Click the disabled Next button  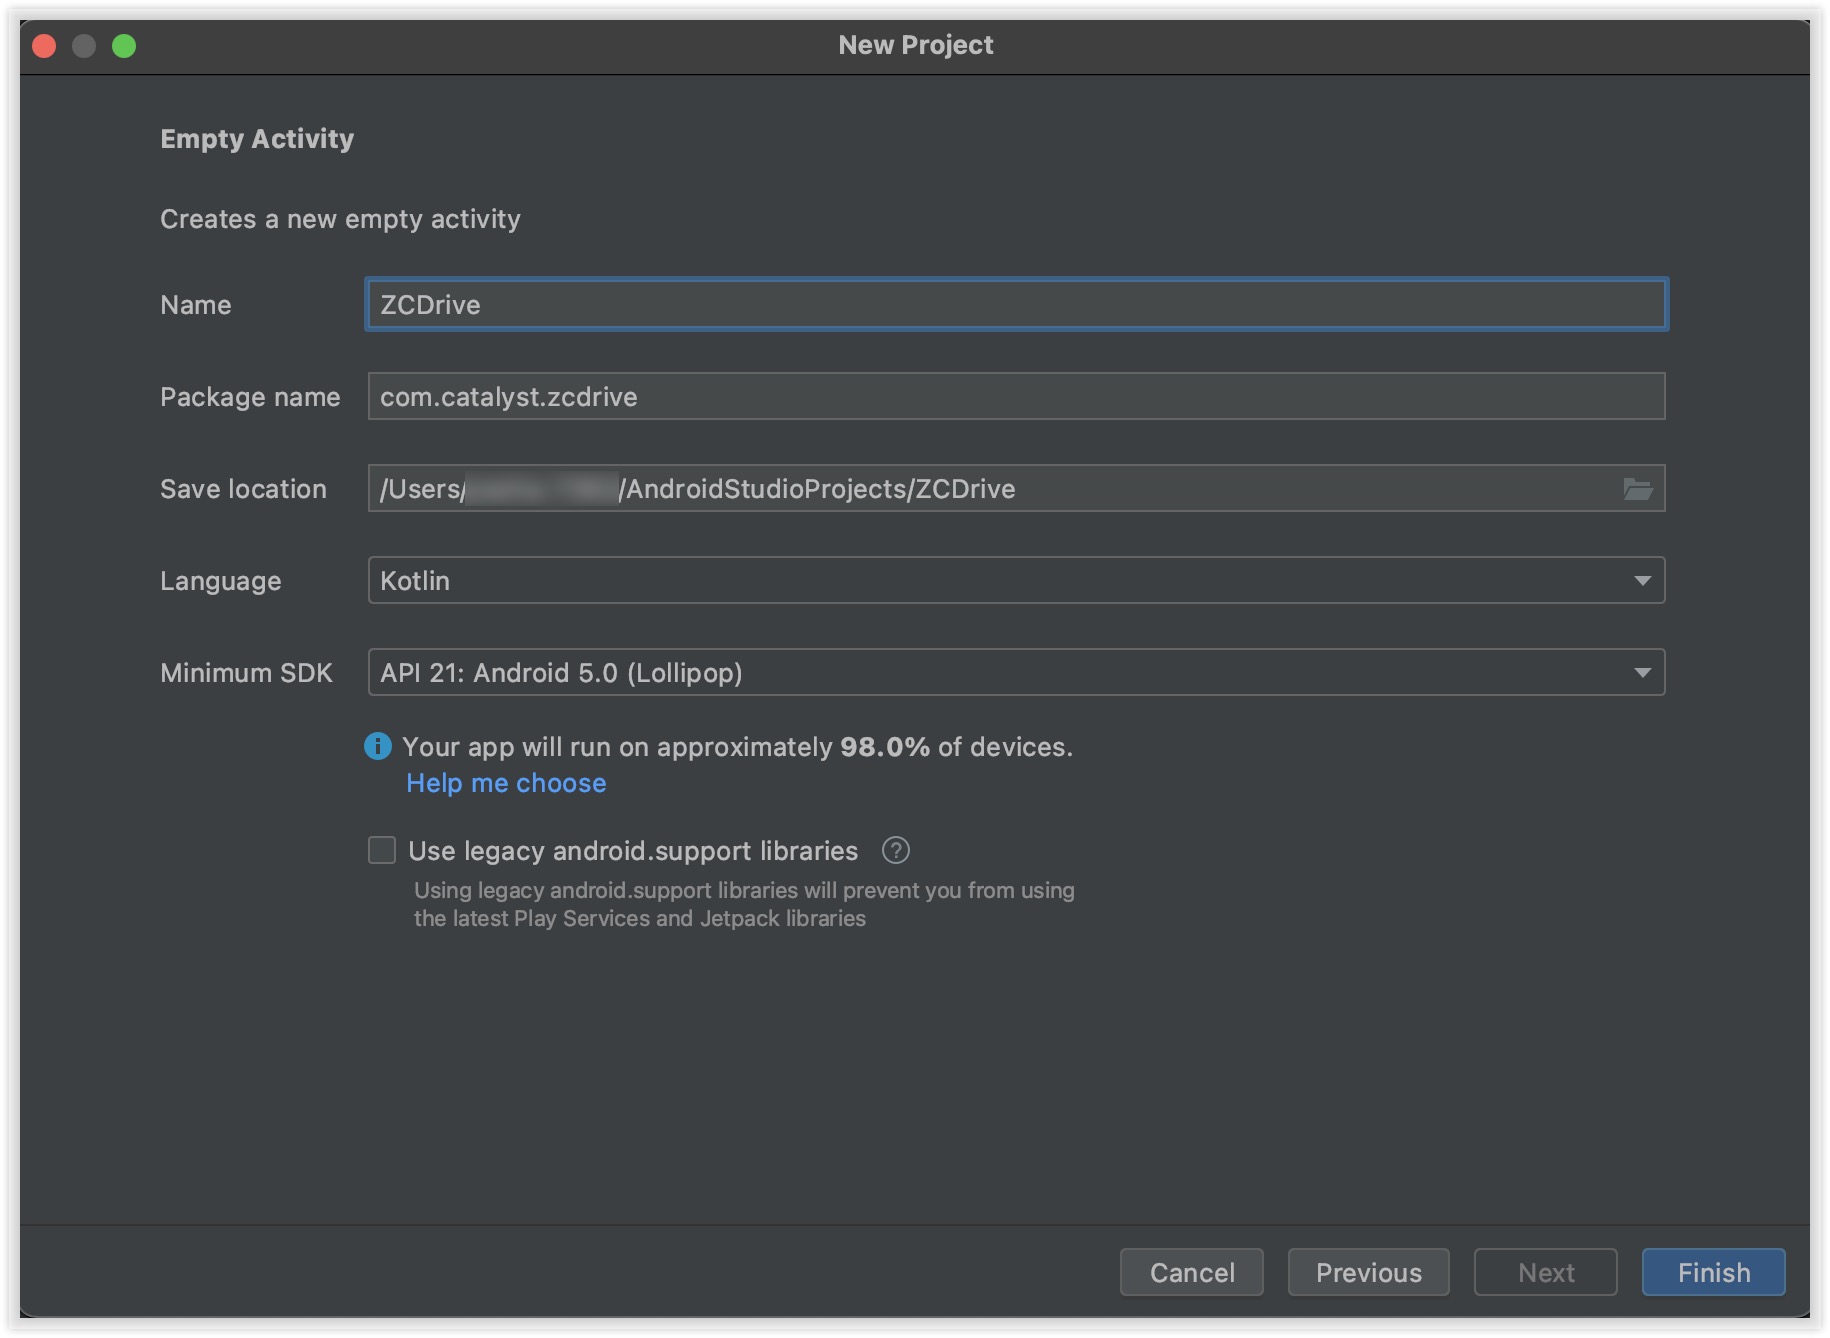[x=1545, y=1272]
